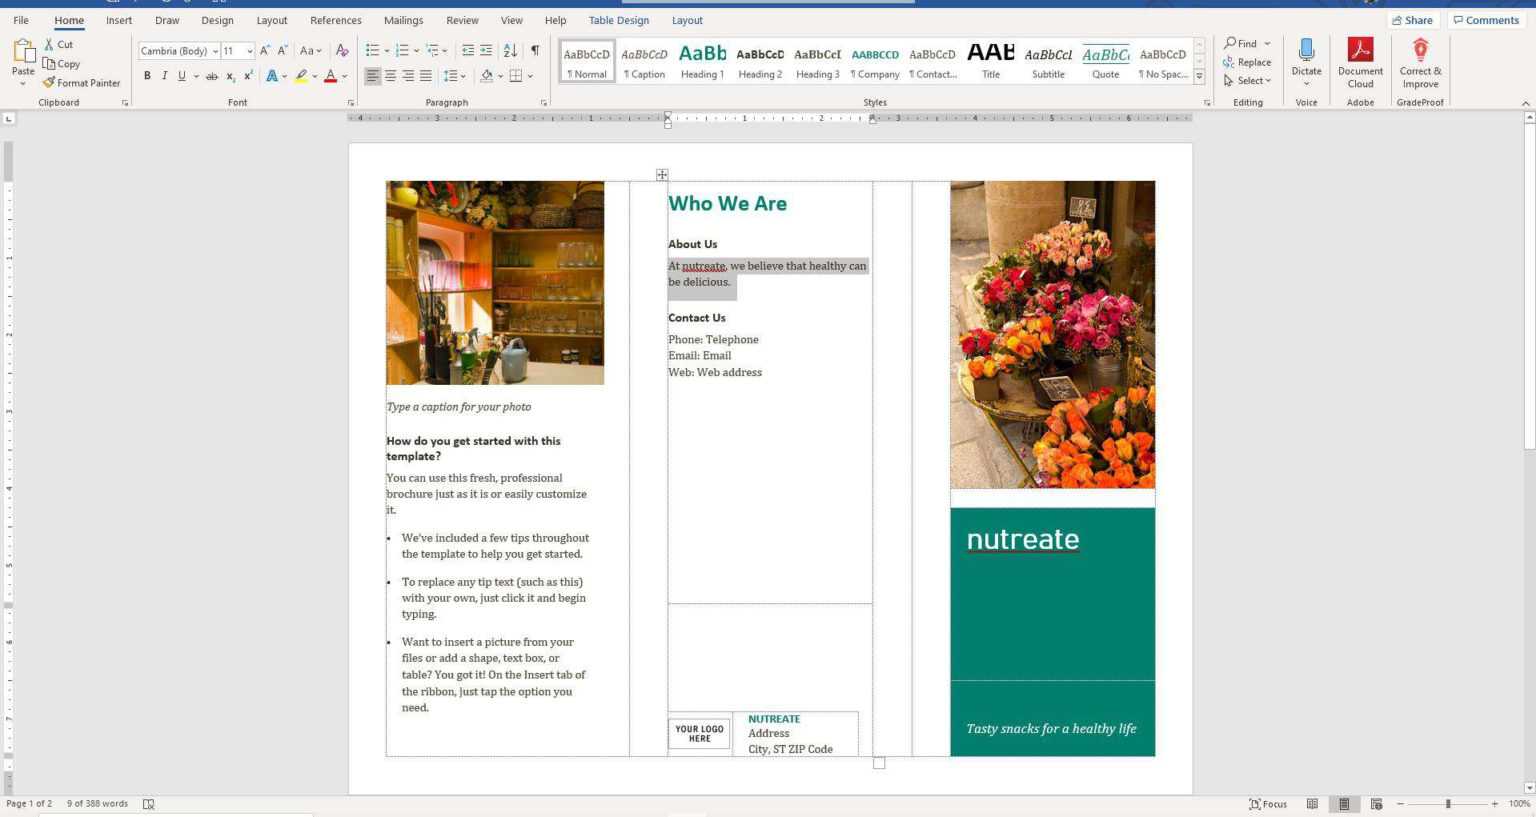Switch to the Table Design tab
This screenshot has height=817, width=1536.
pos(618,20)
